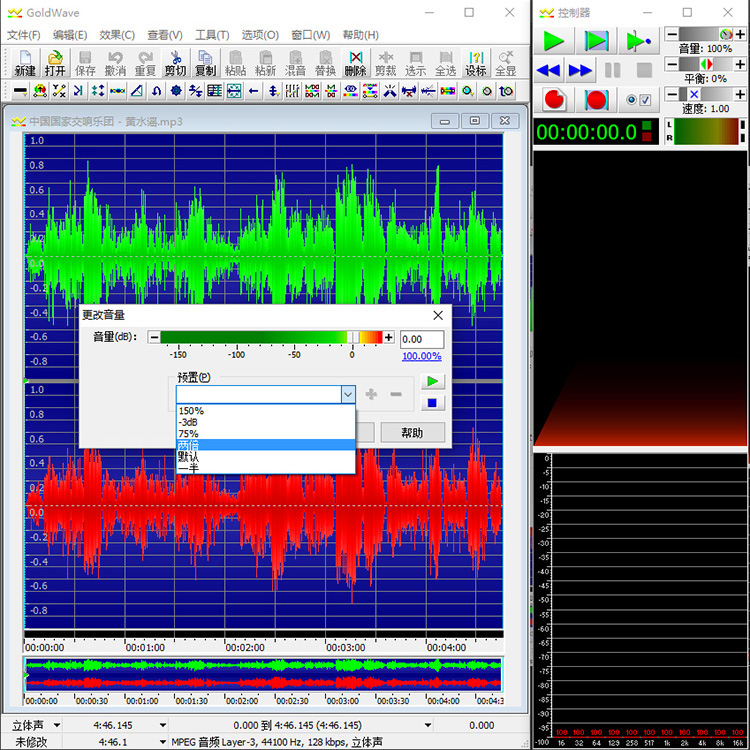Click the 复制 (Copy) toolbar icon

point(205,63)
